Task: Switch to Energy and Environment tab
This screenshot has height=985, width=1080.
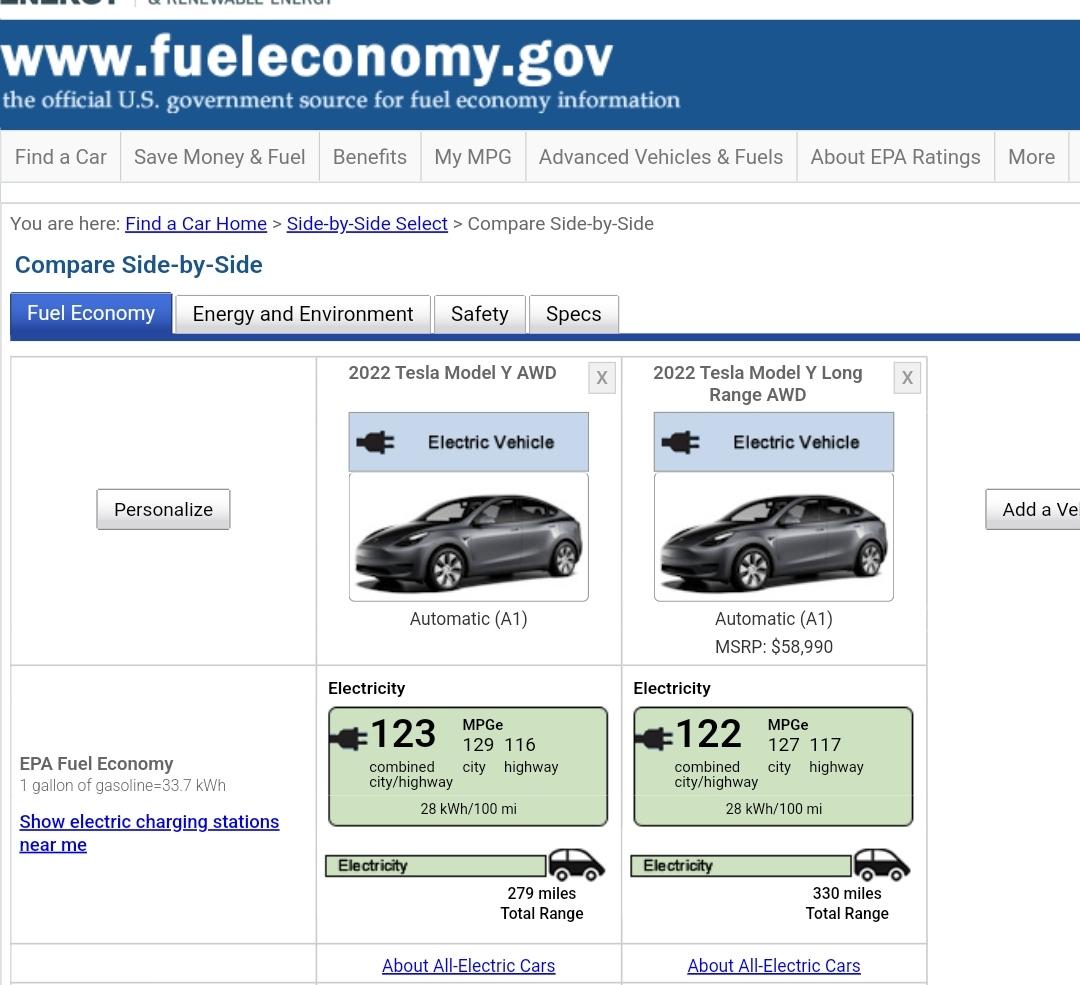Action: [303, 314]
